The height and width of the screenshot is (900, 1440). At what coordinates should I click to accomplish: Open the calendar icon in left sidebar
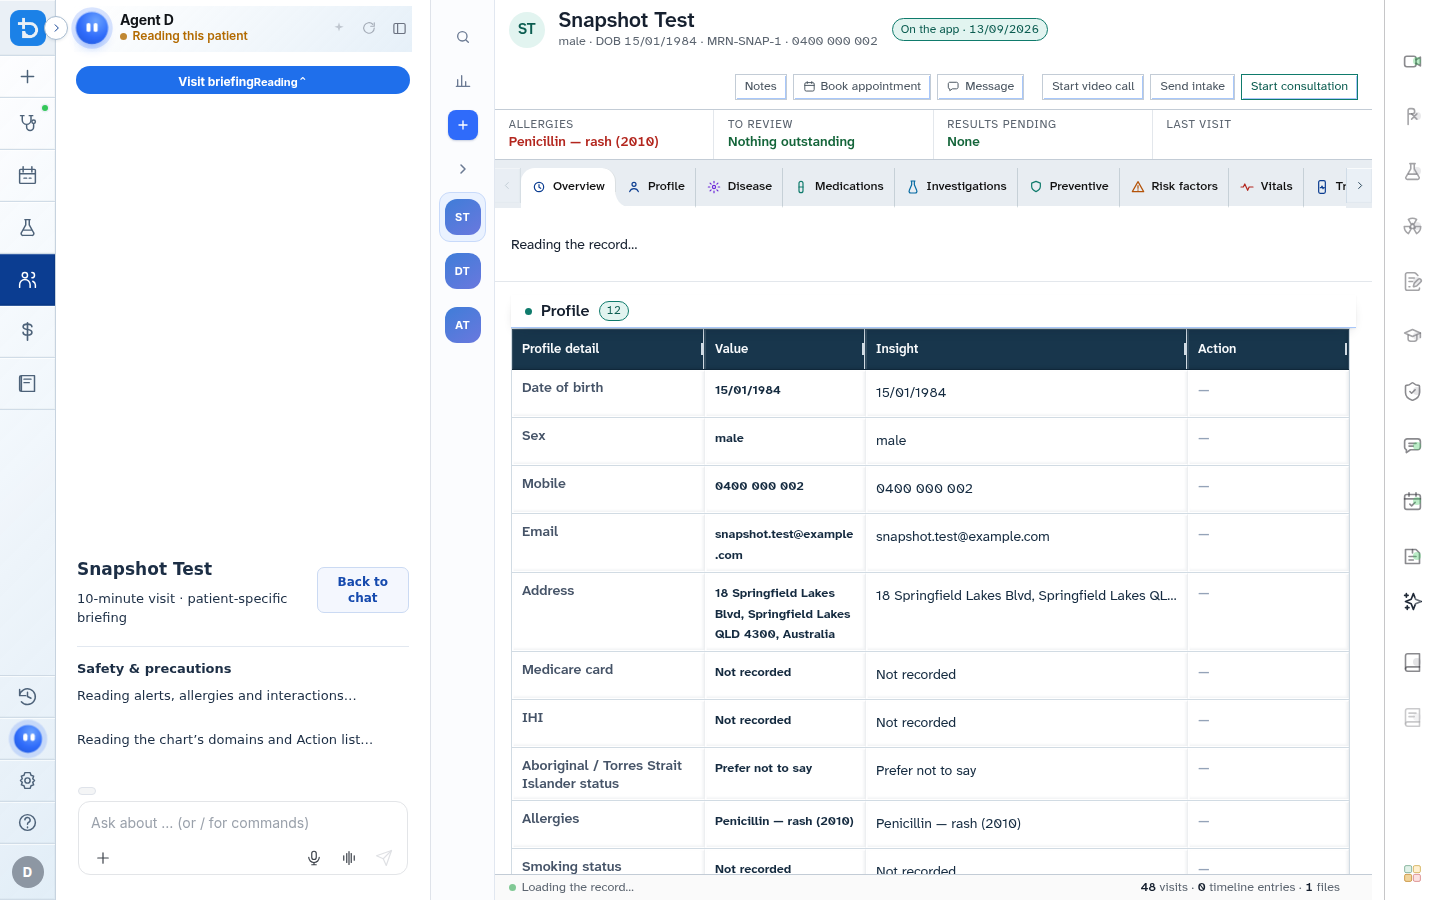pyautogui.click(x=28, y=176)
